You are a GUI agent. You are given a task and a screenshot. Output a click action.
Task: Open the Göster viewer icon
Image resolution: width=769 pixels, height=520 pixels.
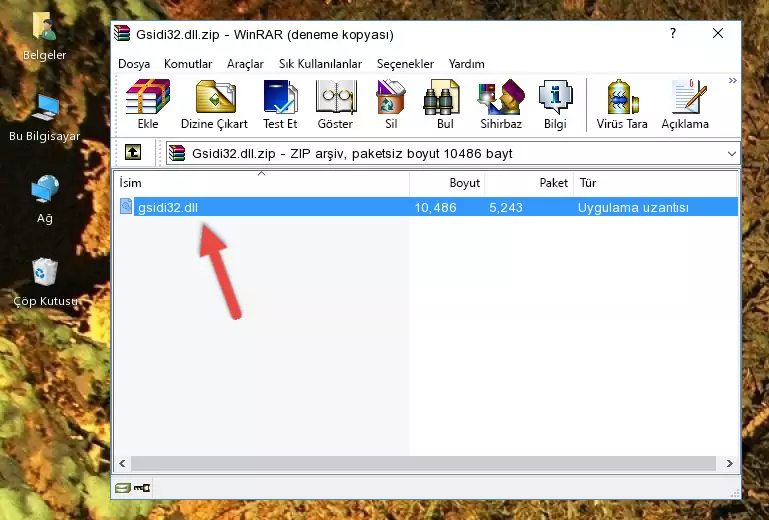click(335, 104)
